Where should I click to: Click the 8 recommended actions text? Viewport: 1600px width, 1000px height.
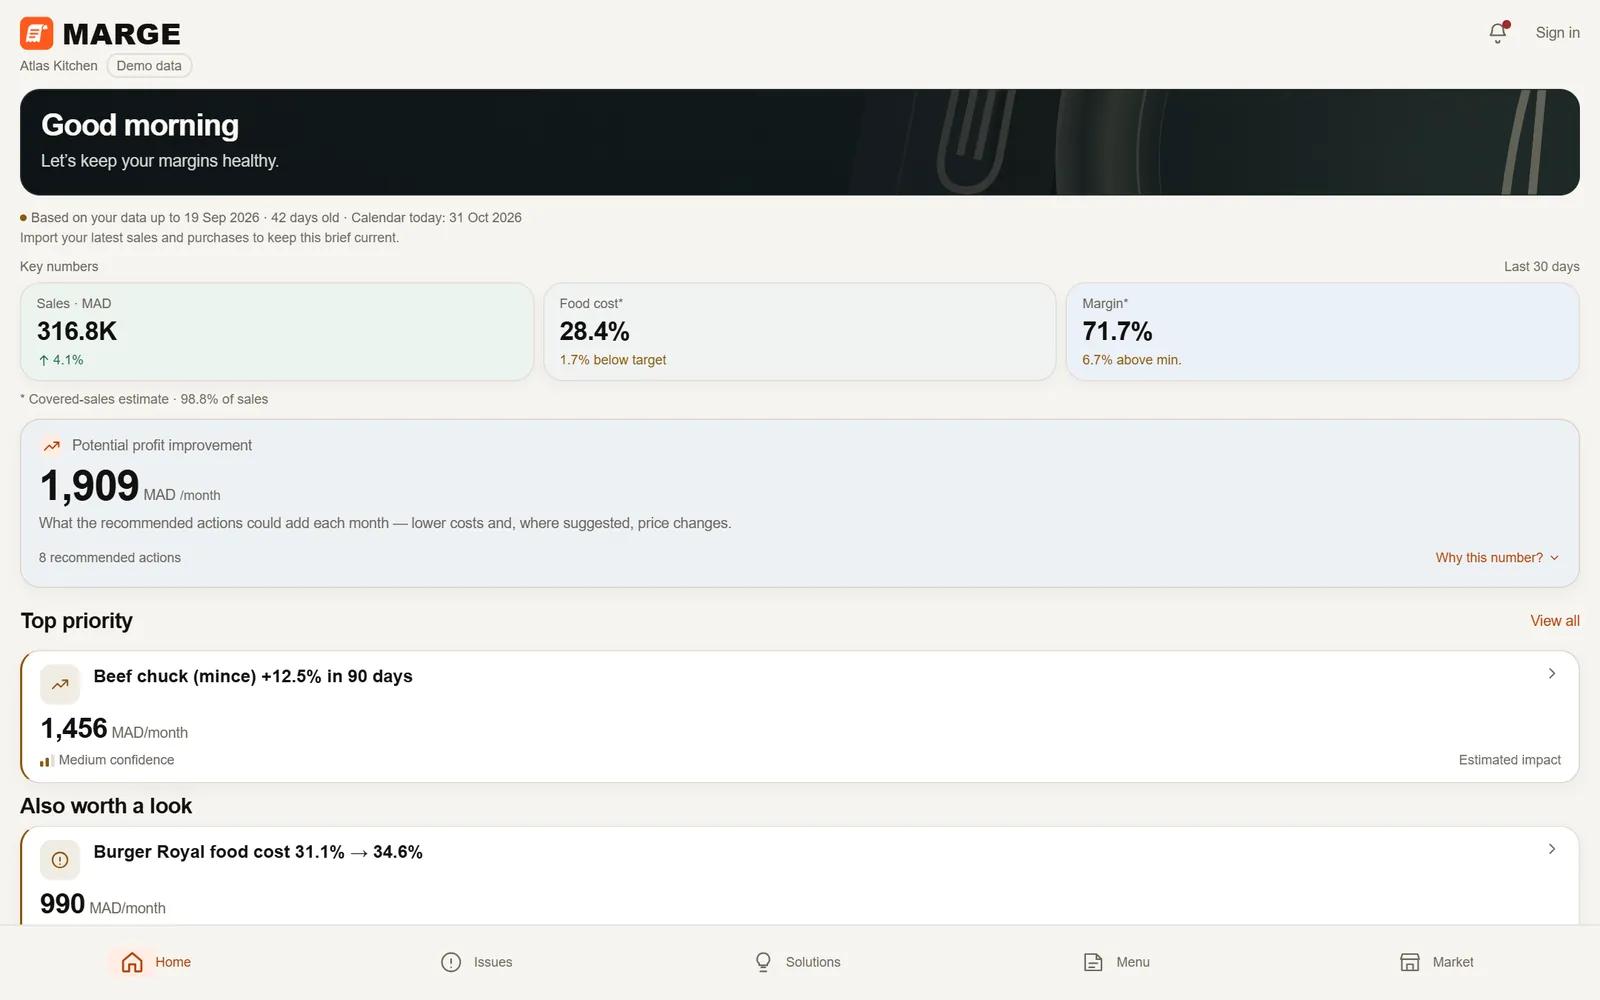click(110, 558)
